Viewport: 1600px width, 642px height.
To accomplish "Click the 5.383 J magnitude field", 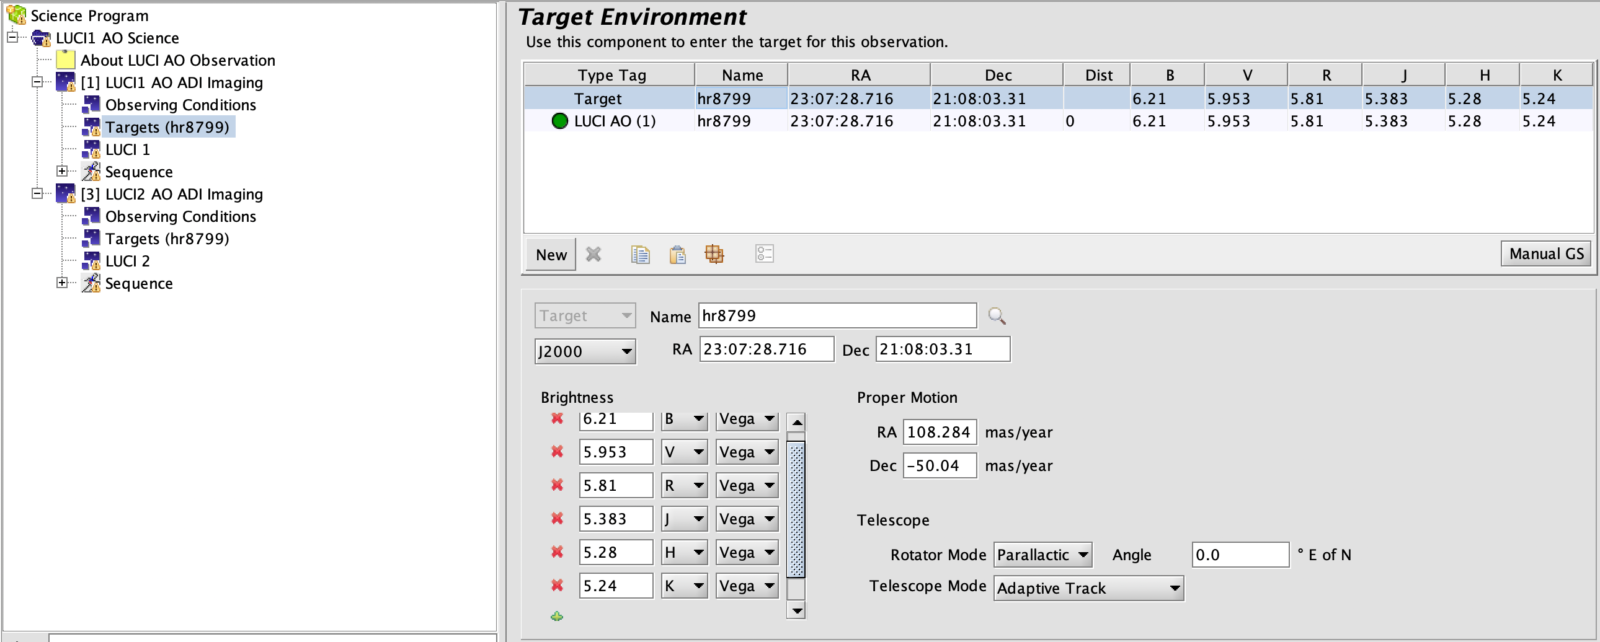I will [x=616, y=519].
